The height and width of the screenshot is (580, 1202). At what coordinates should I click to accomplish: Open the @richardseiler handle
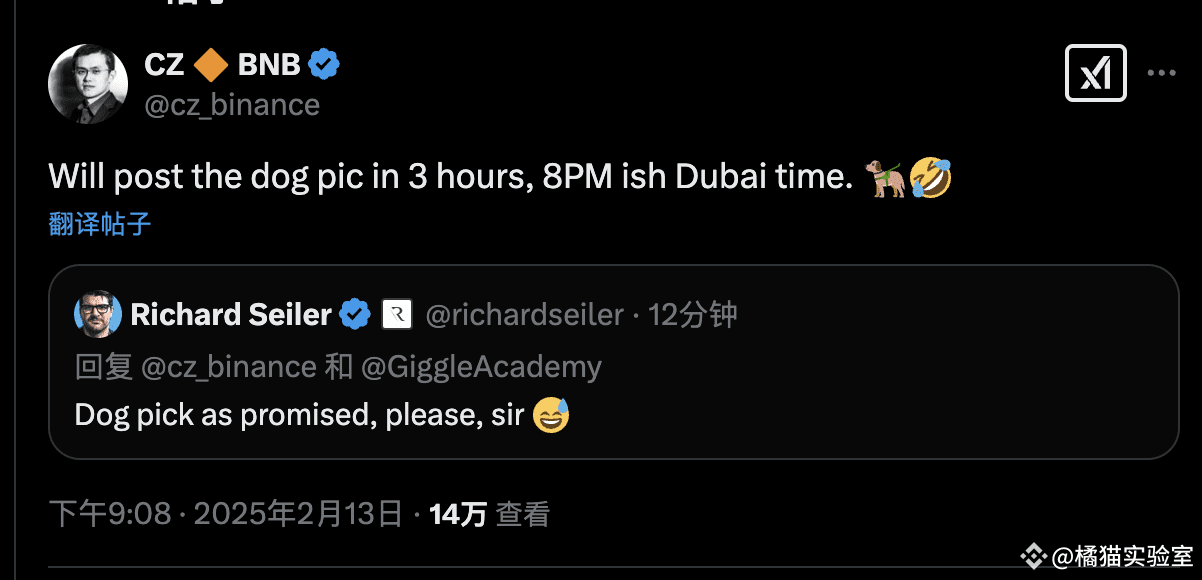(x=524, y=315)
